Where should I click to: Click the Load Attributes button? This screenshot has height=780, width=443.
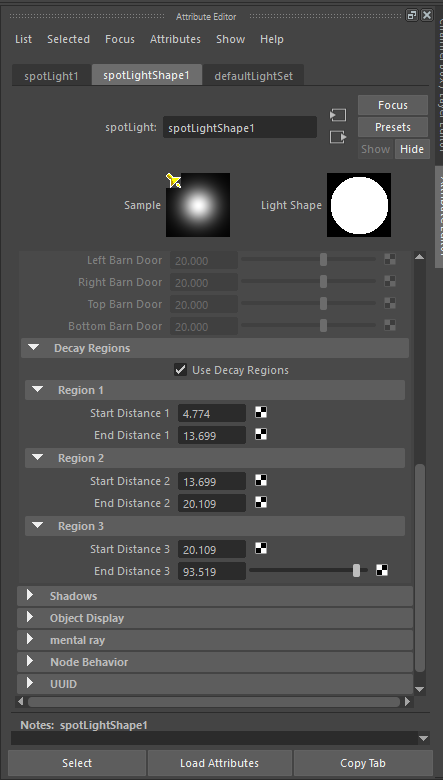click(219, 763)
